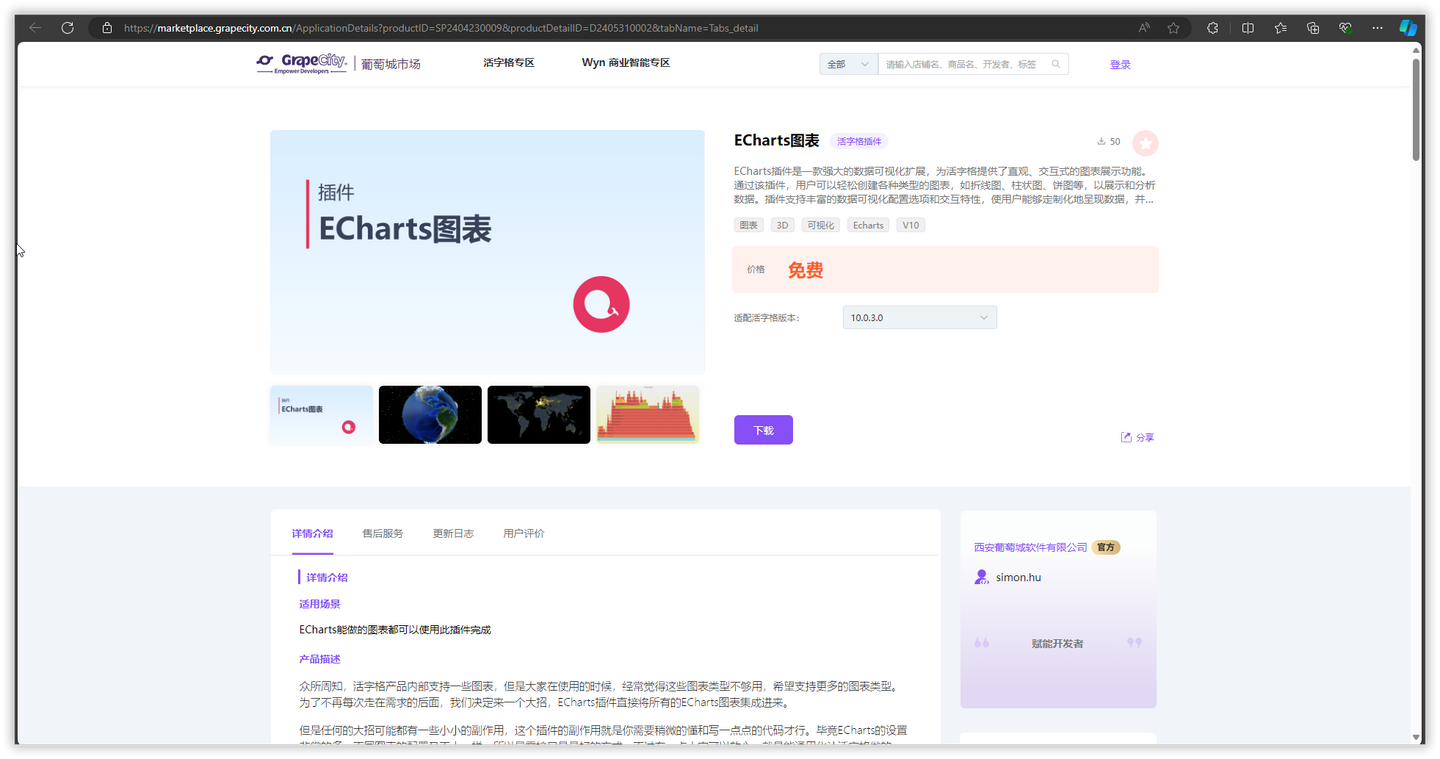Open the browser more options menu

point(1377,27)
